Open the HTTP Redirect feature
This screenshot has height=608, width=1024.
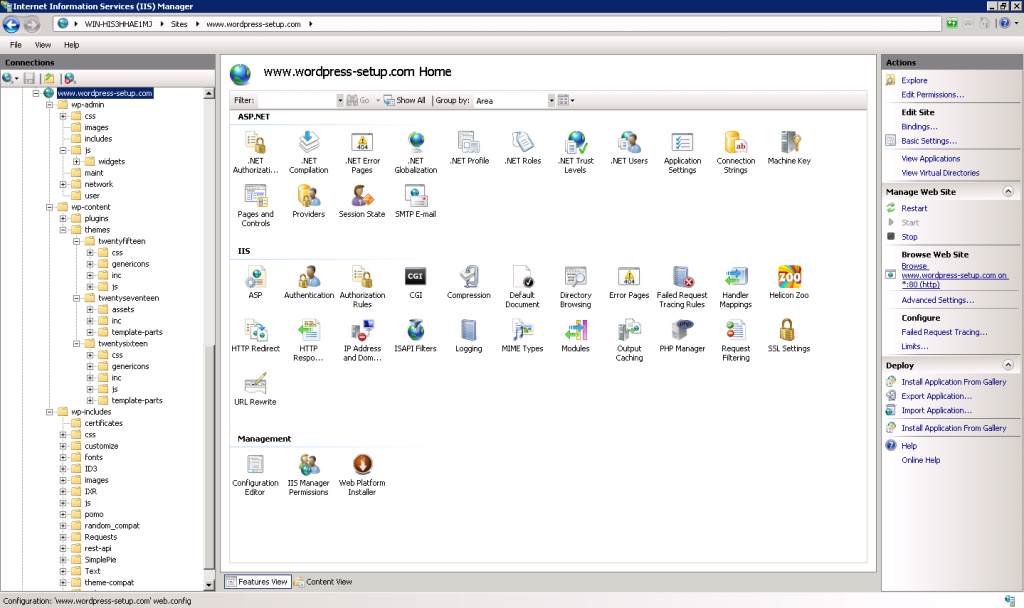[x=255, y=336]
